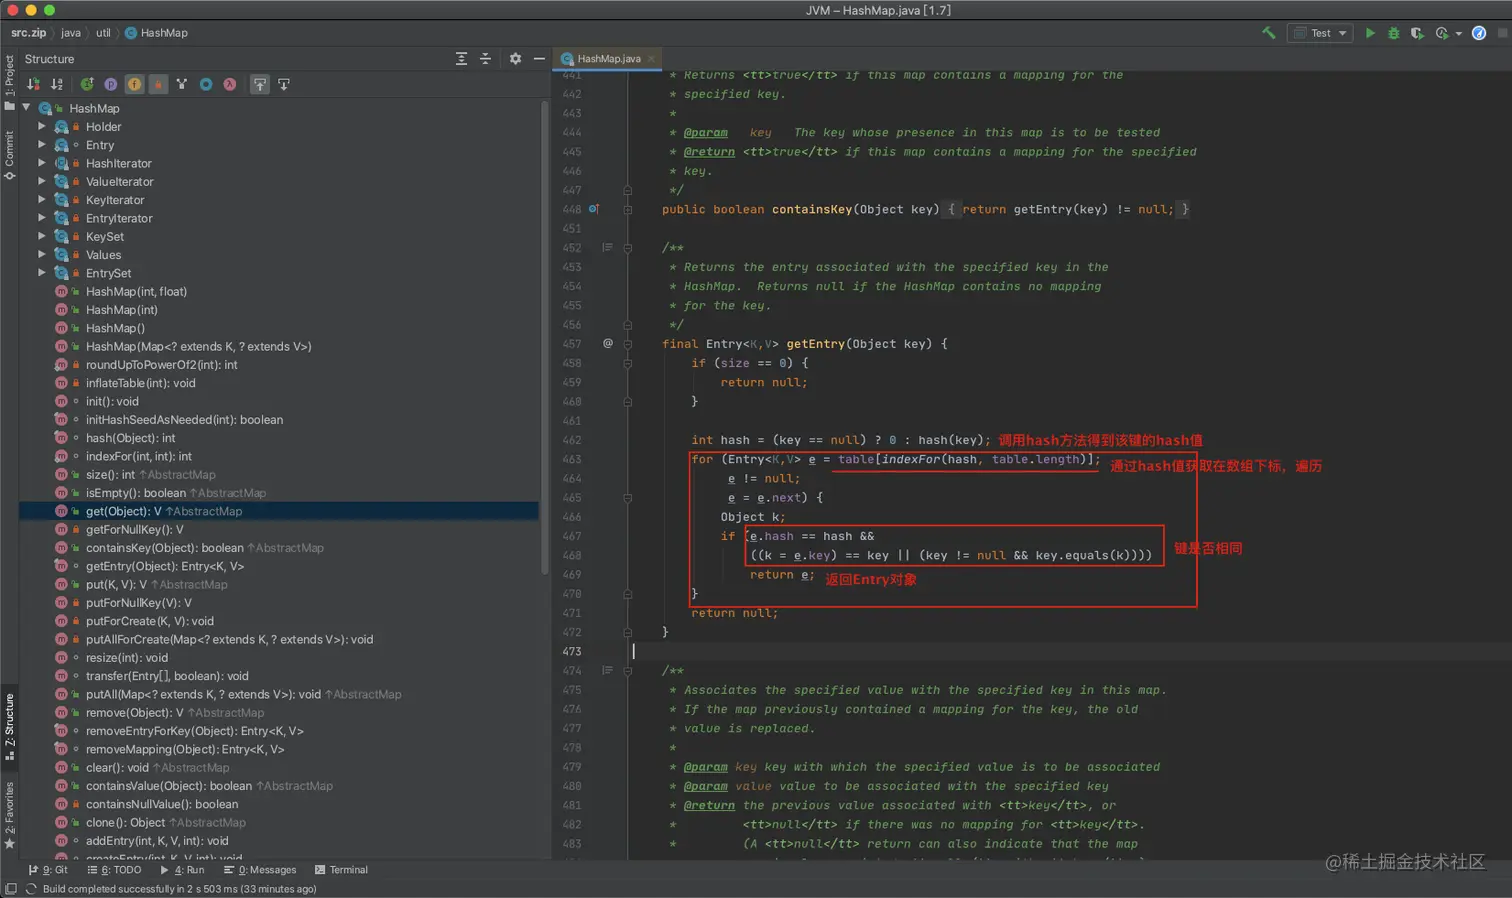Image resolution: width=1512 pixels, height=898 pixels.
Task: Expand the HashIterator class node
Action: click(x=42, y=163)
